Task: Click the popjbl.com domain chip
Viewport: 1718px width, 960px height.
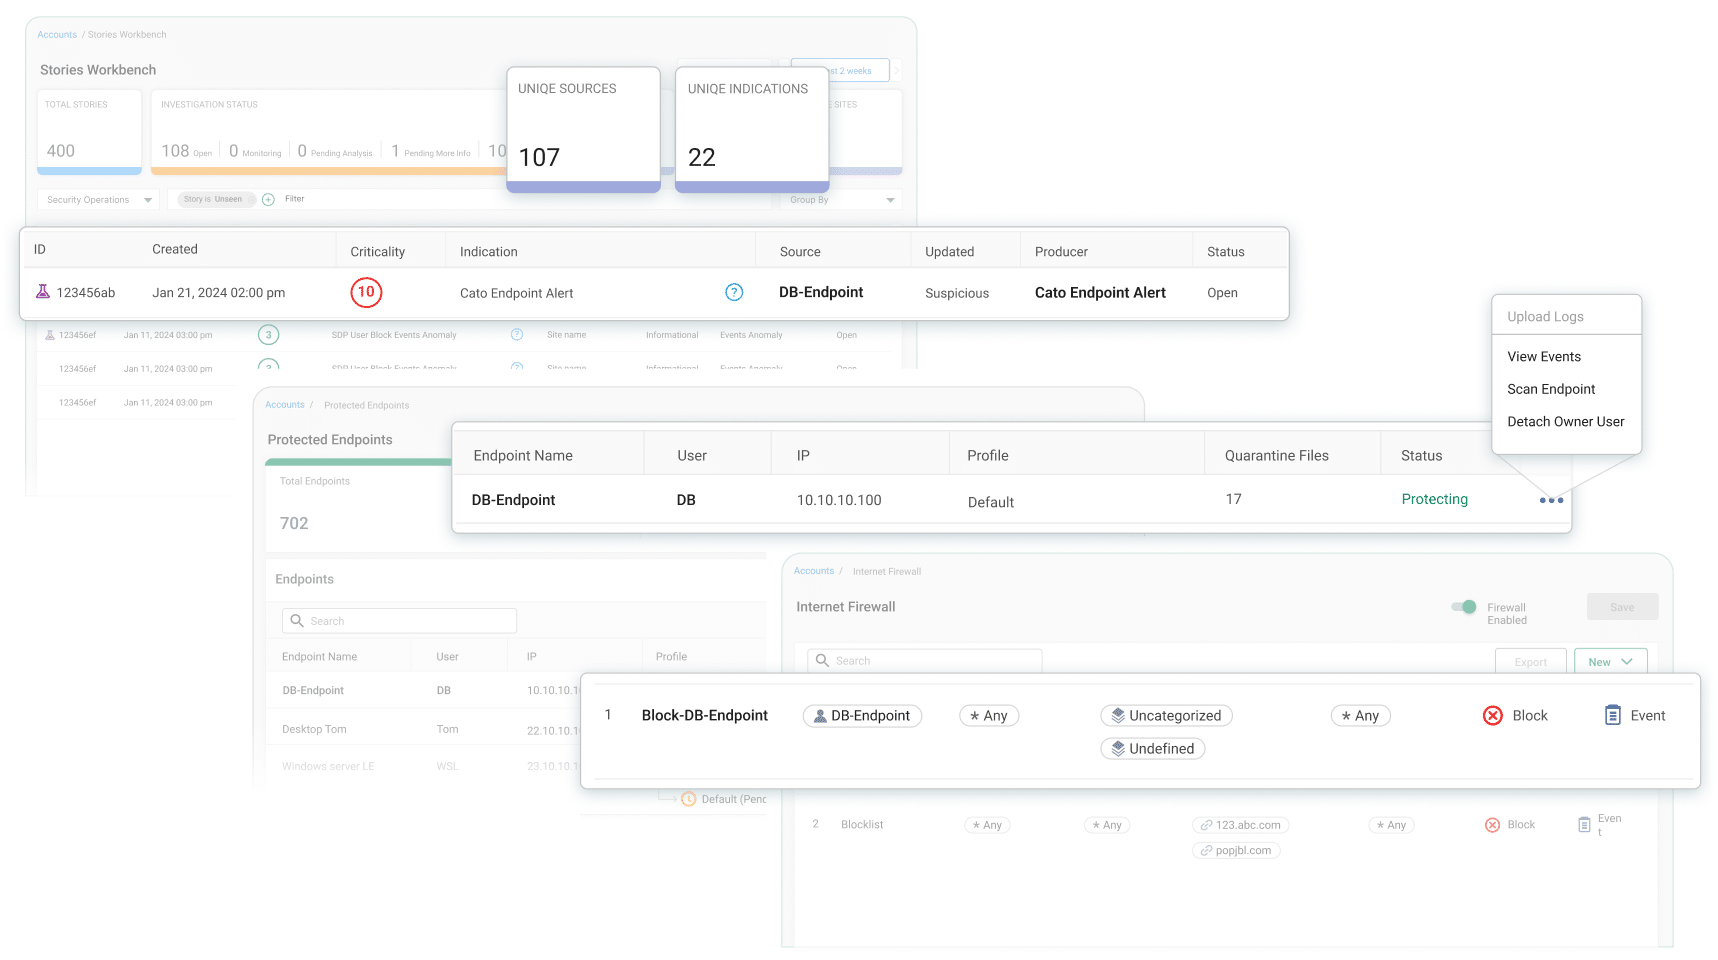Action: [x=1236, y=850]
